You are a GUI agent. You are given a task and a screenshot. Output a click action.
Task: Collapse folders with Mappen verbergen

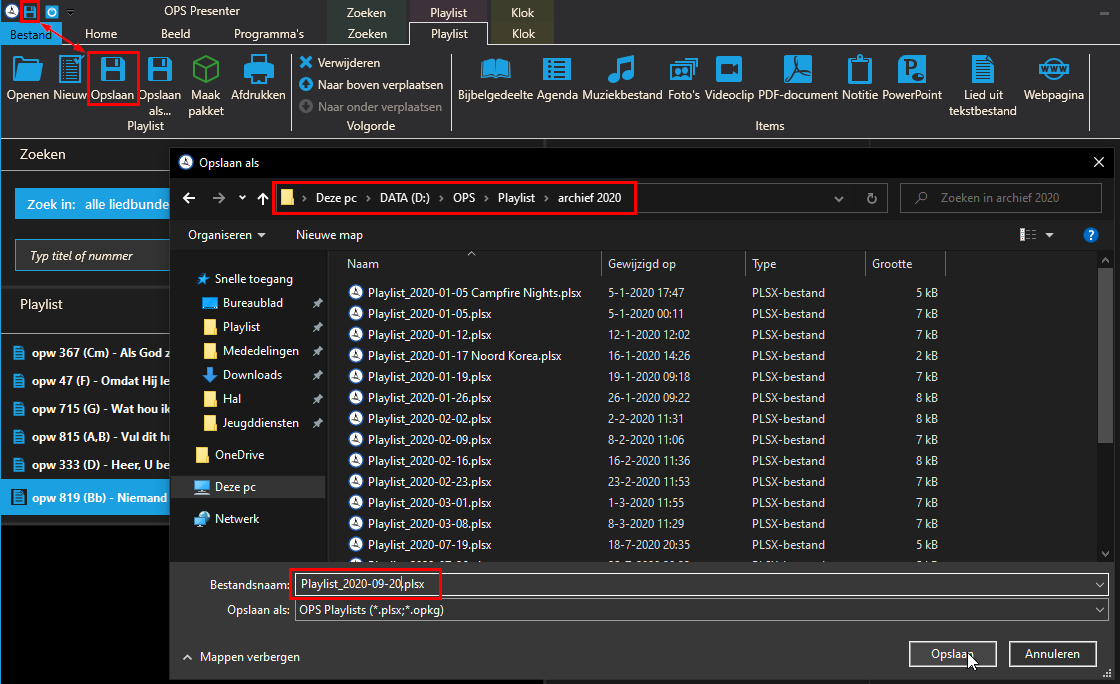(241, 657)
